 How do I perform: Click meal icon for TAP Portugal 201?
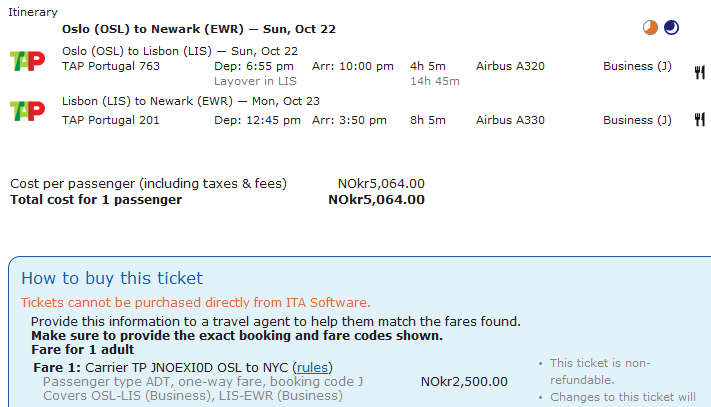700,120
